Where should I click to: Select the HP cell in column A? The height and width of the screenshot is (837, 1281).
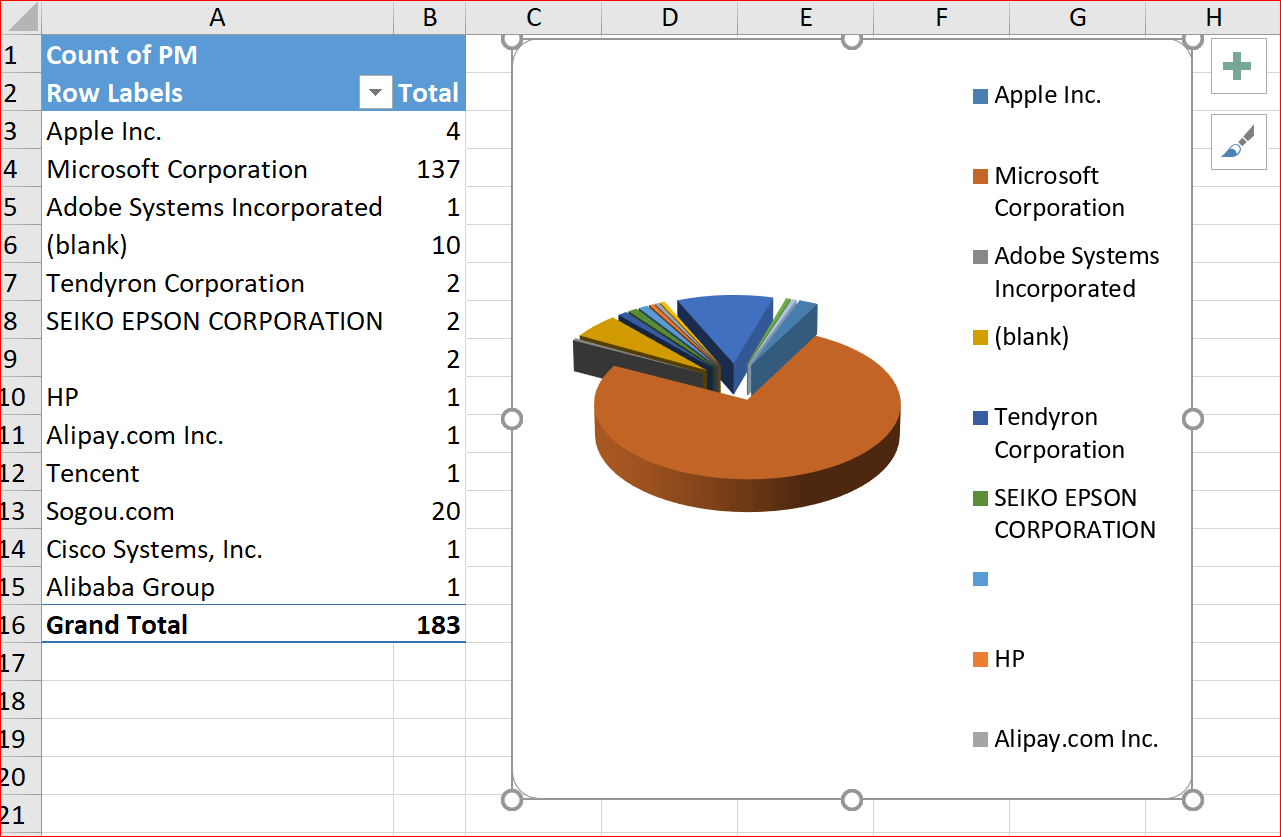point(217,397)
